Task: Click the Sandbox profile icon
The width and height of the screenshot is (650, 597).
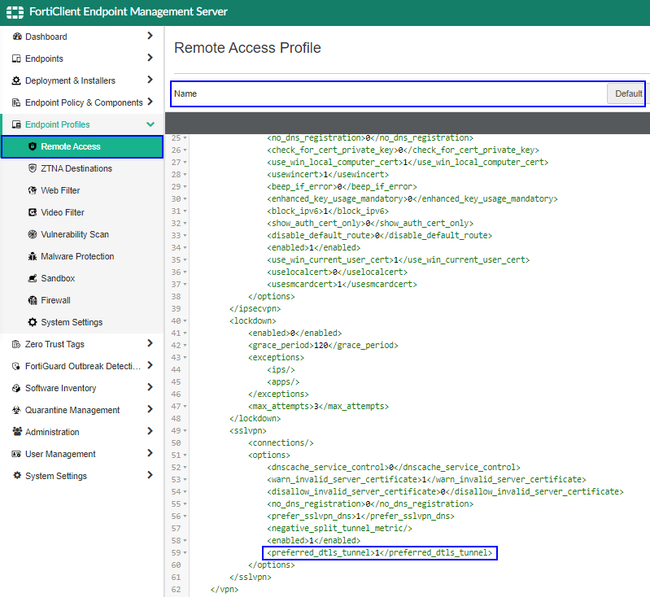Action: point(32,279)
